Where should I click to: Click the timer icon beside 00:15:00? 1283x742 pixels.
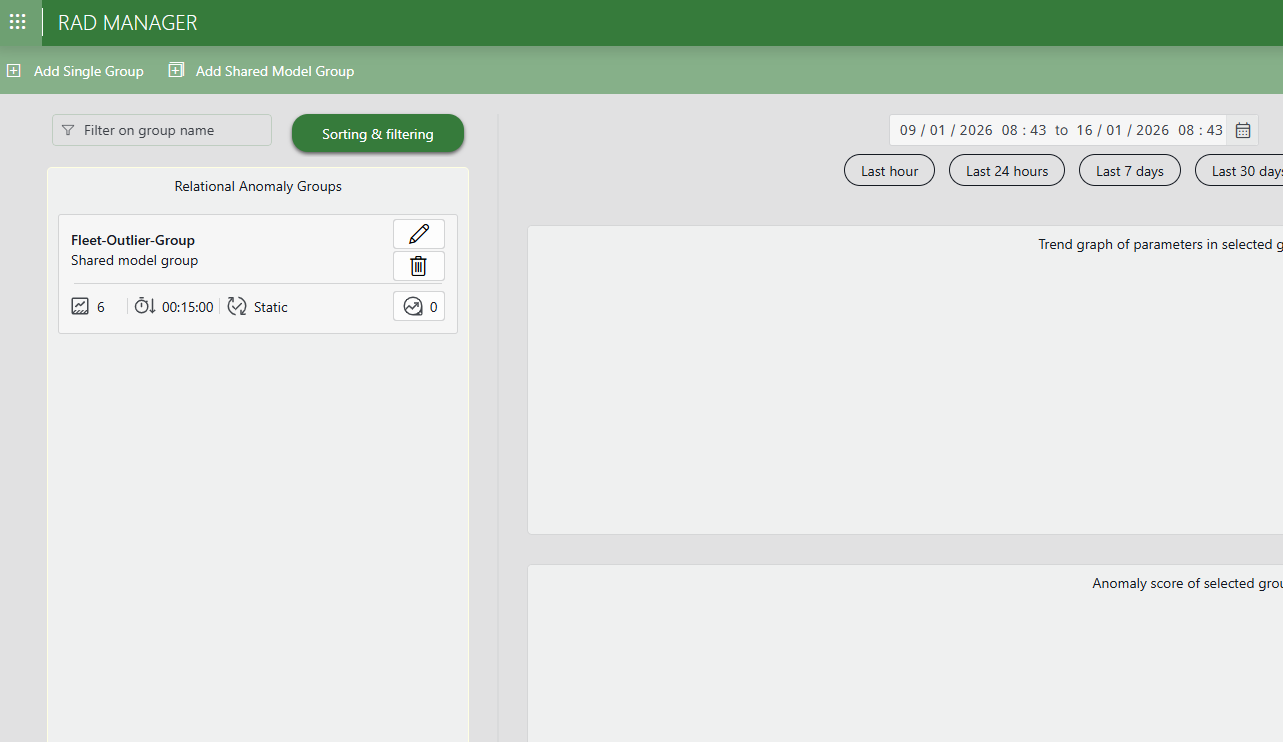tap(145, 307)
